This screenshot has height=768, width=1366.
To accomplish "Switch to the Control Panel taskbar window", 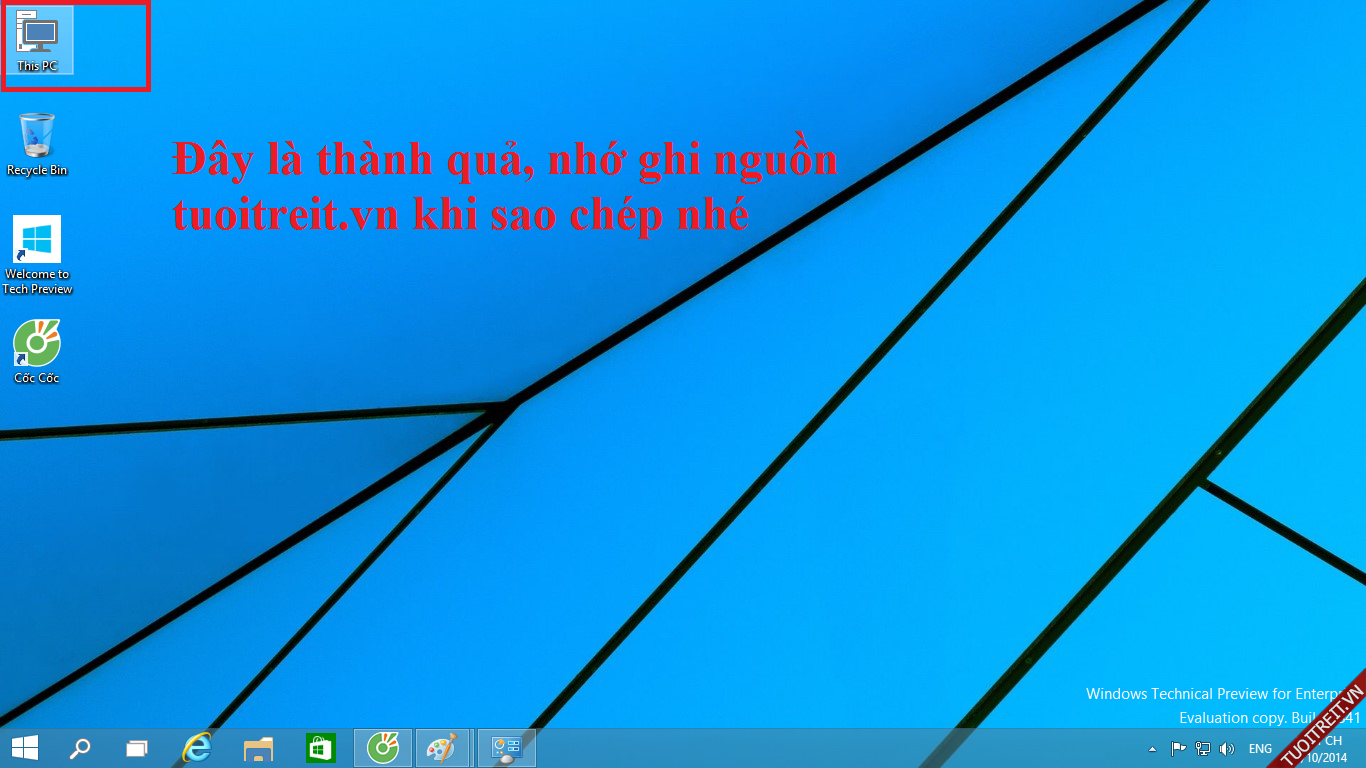I will pos(507,748).
